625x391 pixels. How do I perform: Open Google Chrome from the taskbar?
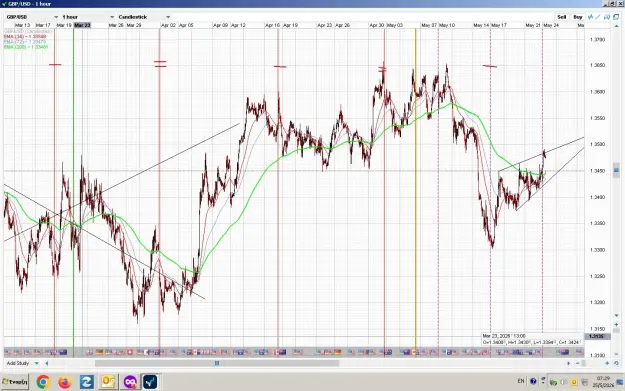[43, 382]
